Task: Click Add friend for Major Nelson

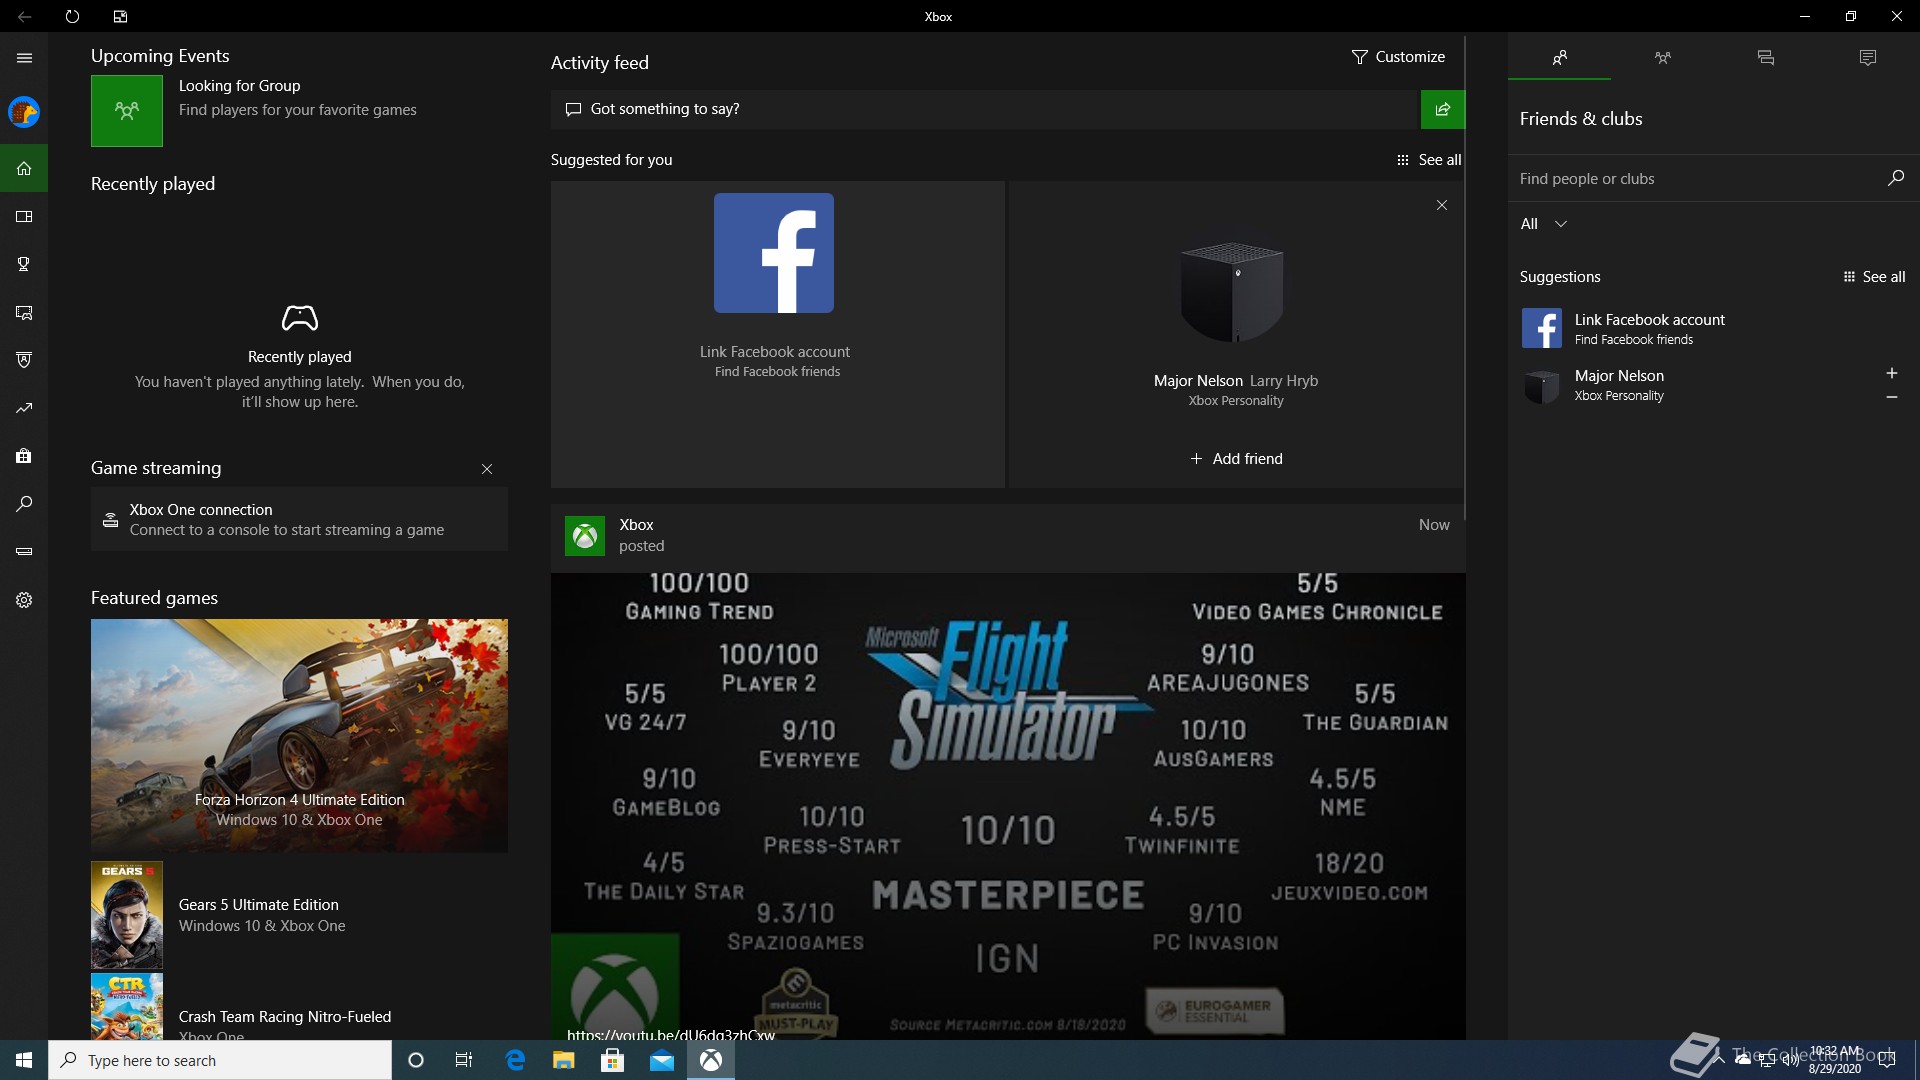Action: pos(1236,459)
